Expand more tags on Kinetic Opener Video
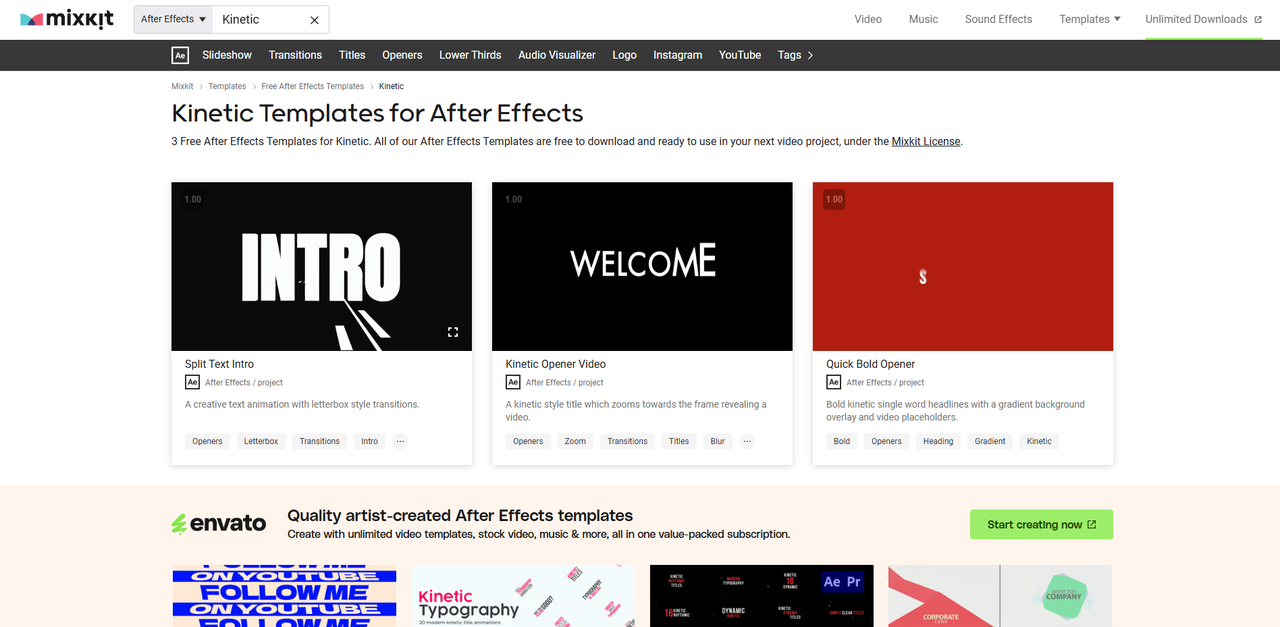This screenshot has width=1280, height=627. (x=747, y=441)
